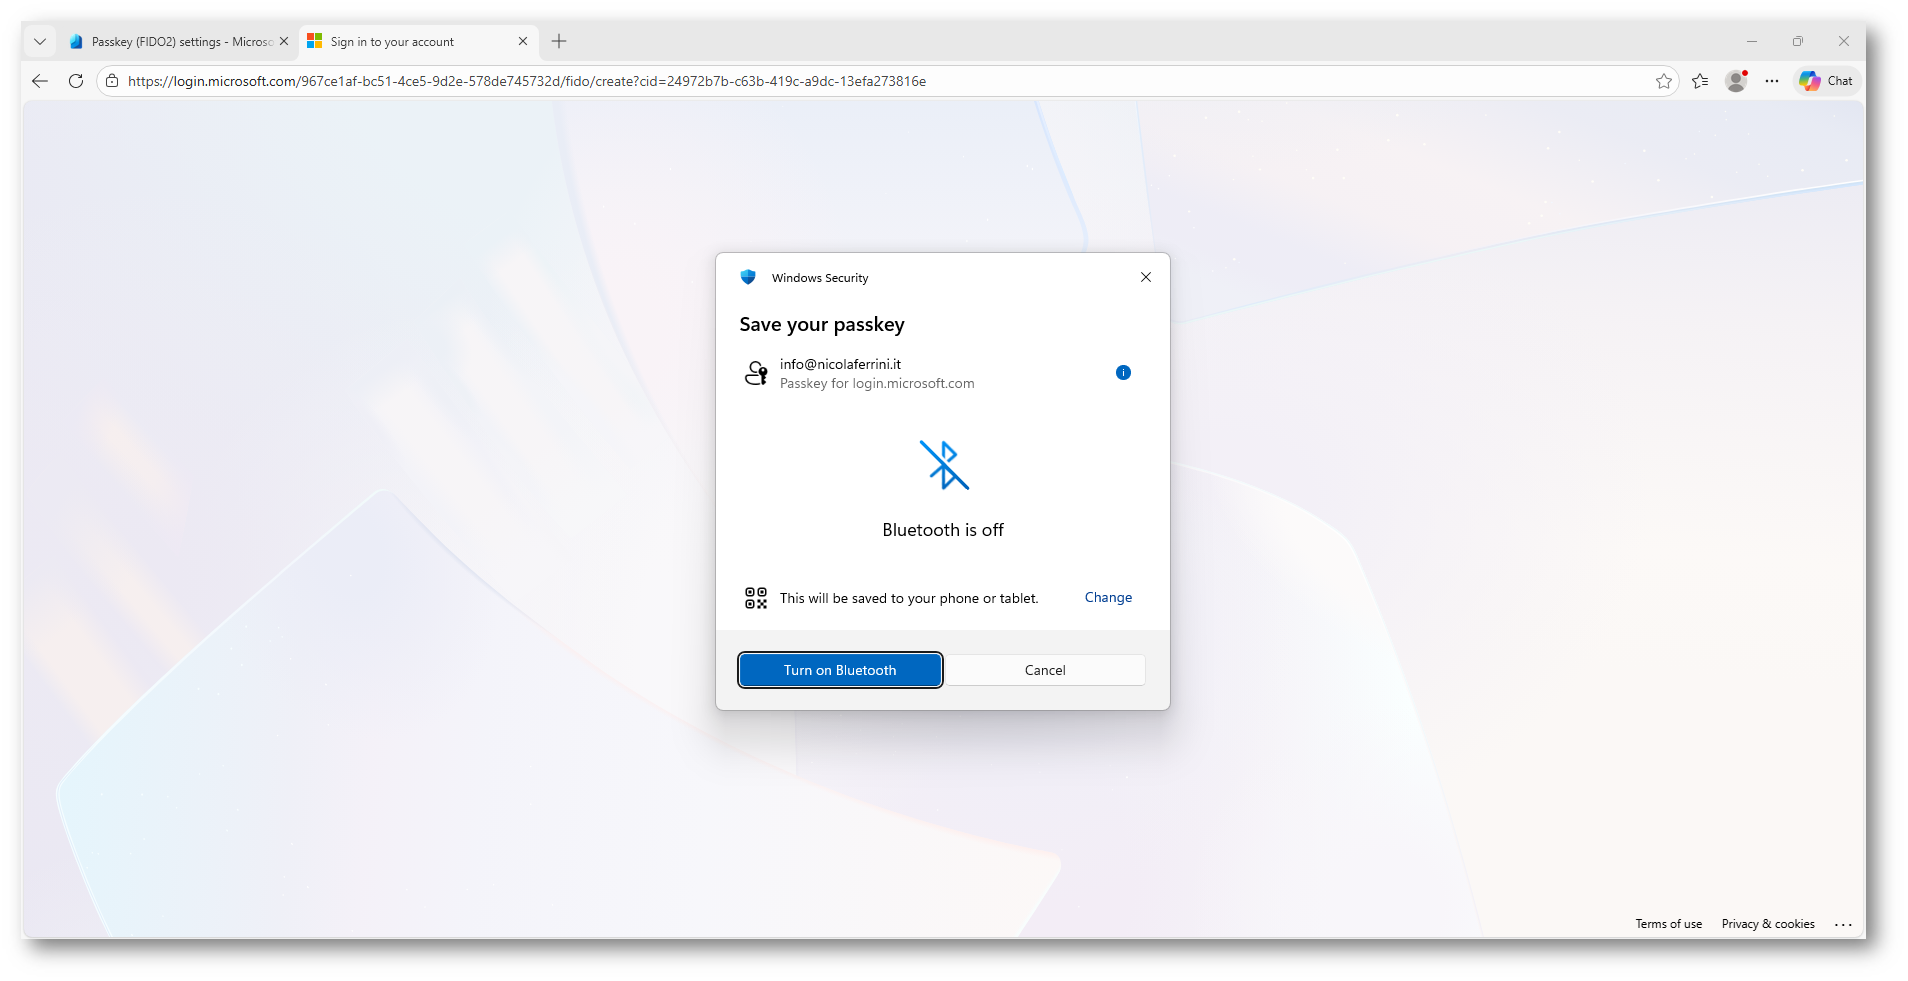Refresh the current page
The width and height of the screenshot is (1908, 981).
pos(76,81)
